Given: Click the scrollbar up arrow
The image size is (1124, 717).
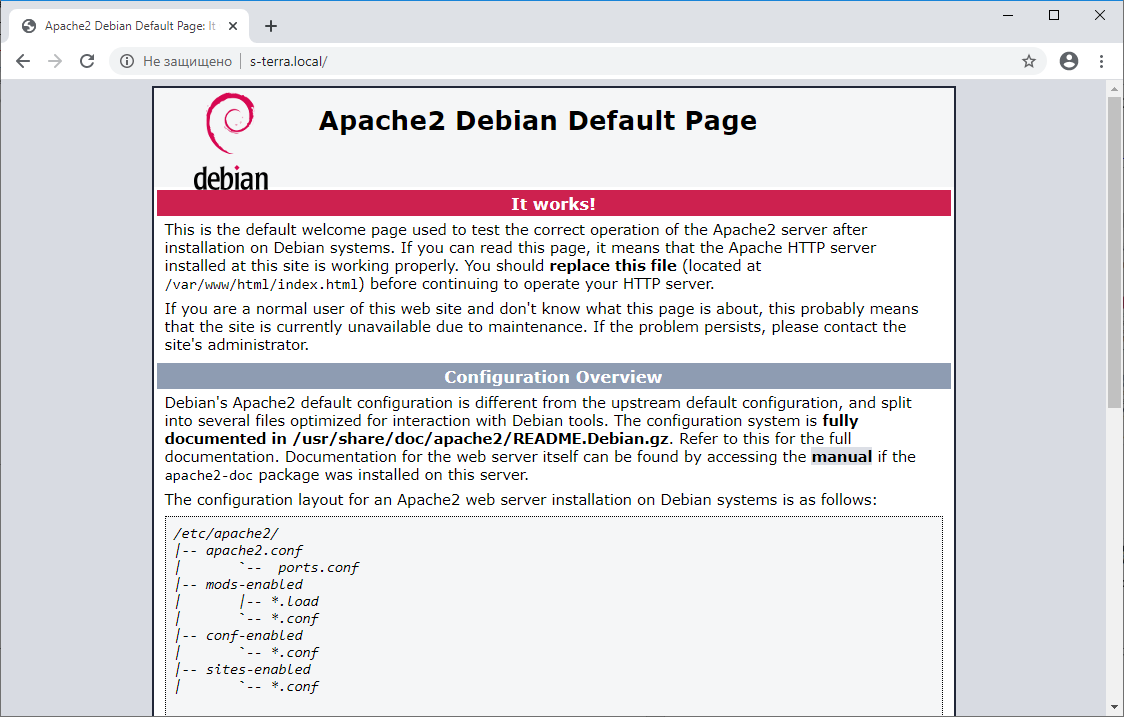Looking at the screenshot, I should click(1114, 89).
